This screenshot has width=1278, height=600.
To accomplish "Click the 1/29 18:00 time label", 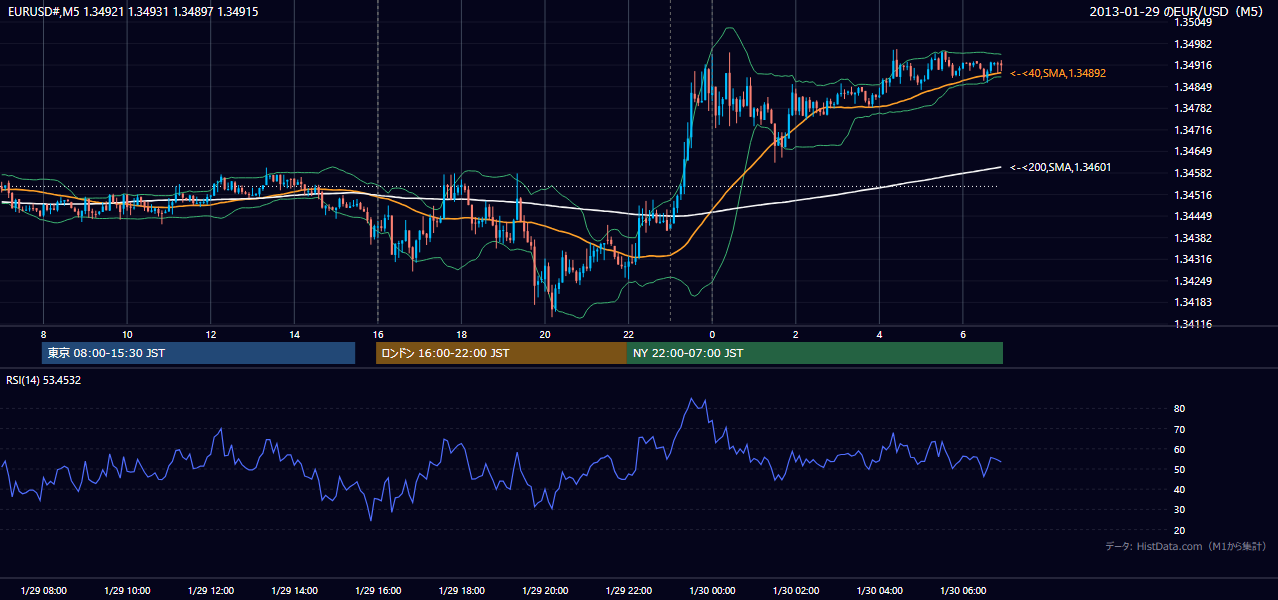I will tap(461, 591).
